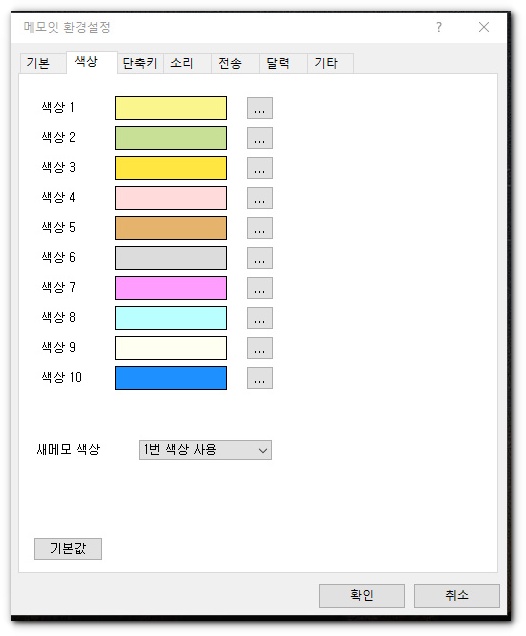
Task: Open the 단축키 tab
Action: 140,63
